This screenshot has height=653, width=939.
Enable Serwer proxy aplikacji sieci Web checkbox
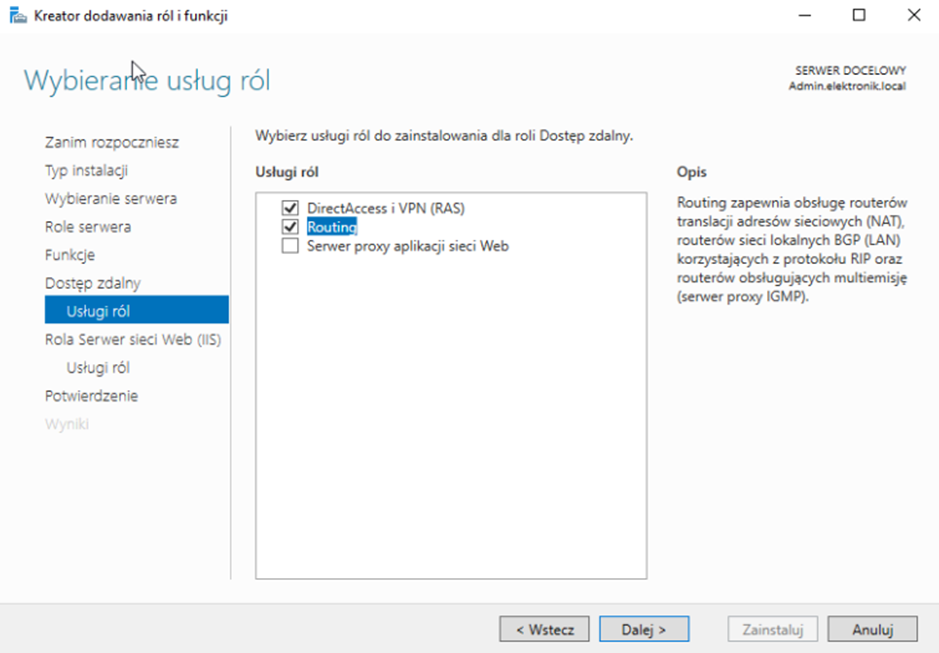(291, 246)
